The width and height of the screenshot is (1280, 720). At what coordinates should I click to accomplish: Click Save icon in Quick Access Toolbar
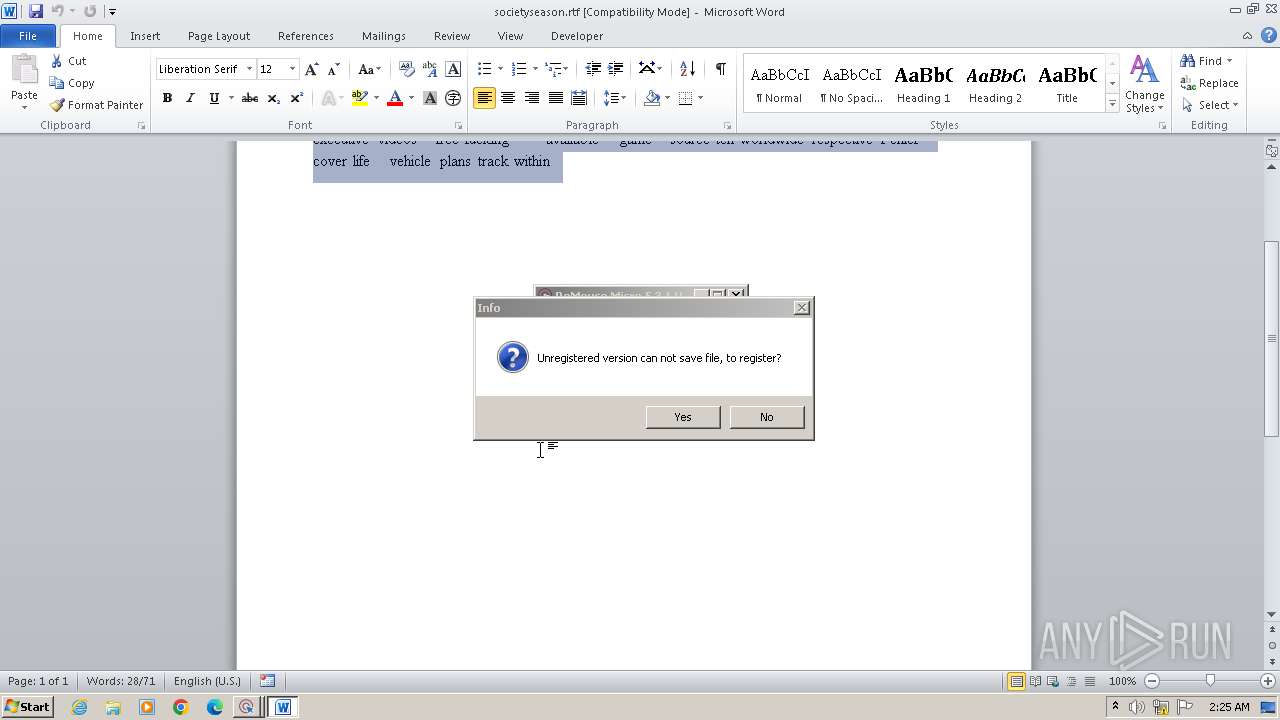pyautogui.click(x=36, y=11)
